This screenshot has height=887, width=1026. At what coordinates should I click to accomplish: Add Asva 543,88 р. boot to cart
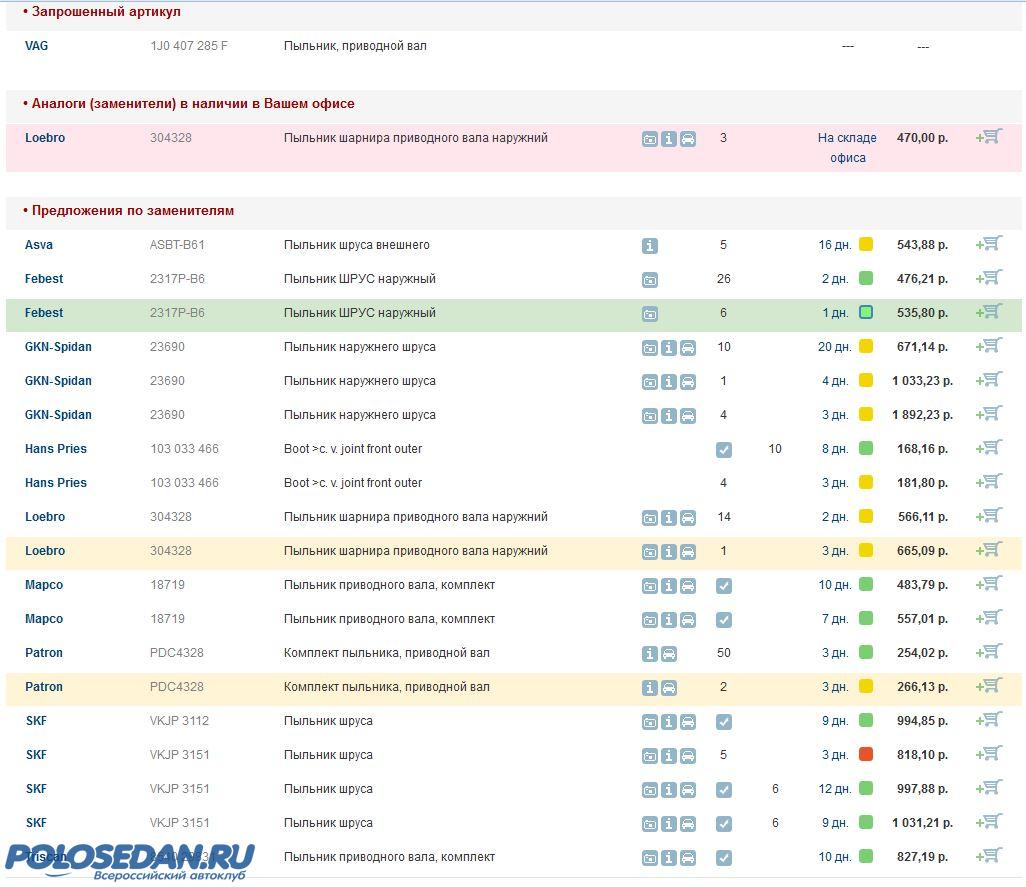pyautogui.click(x=989, y=244)
